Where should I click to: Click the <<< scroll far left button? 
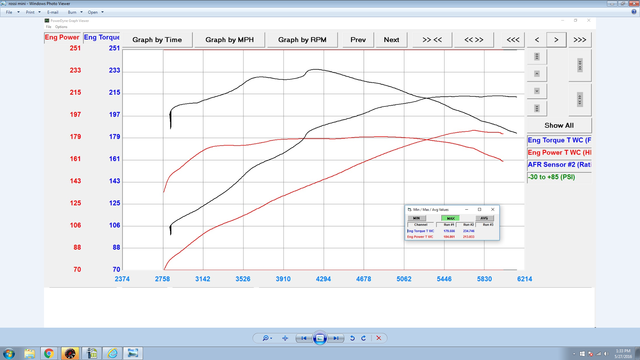(513, 40)
